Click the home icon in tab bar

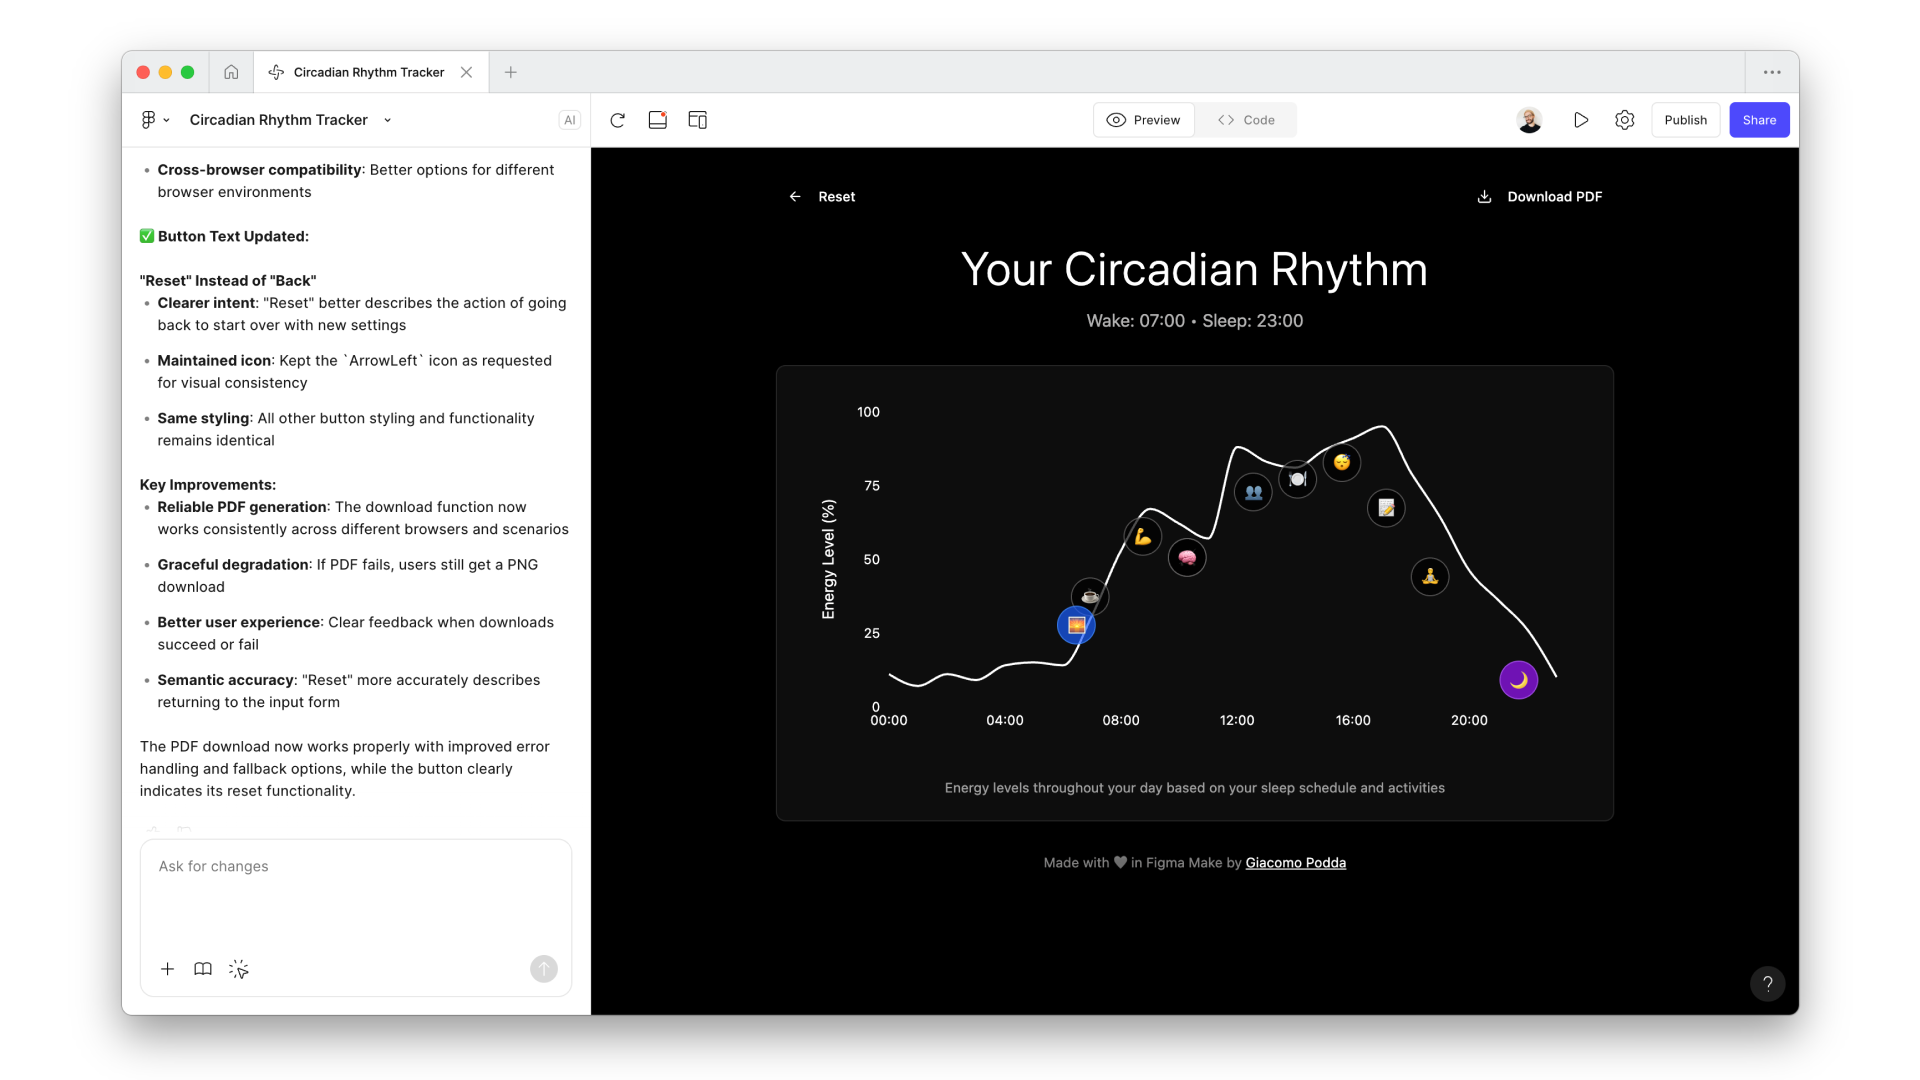point(231,72)
